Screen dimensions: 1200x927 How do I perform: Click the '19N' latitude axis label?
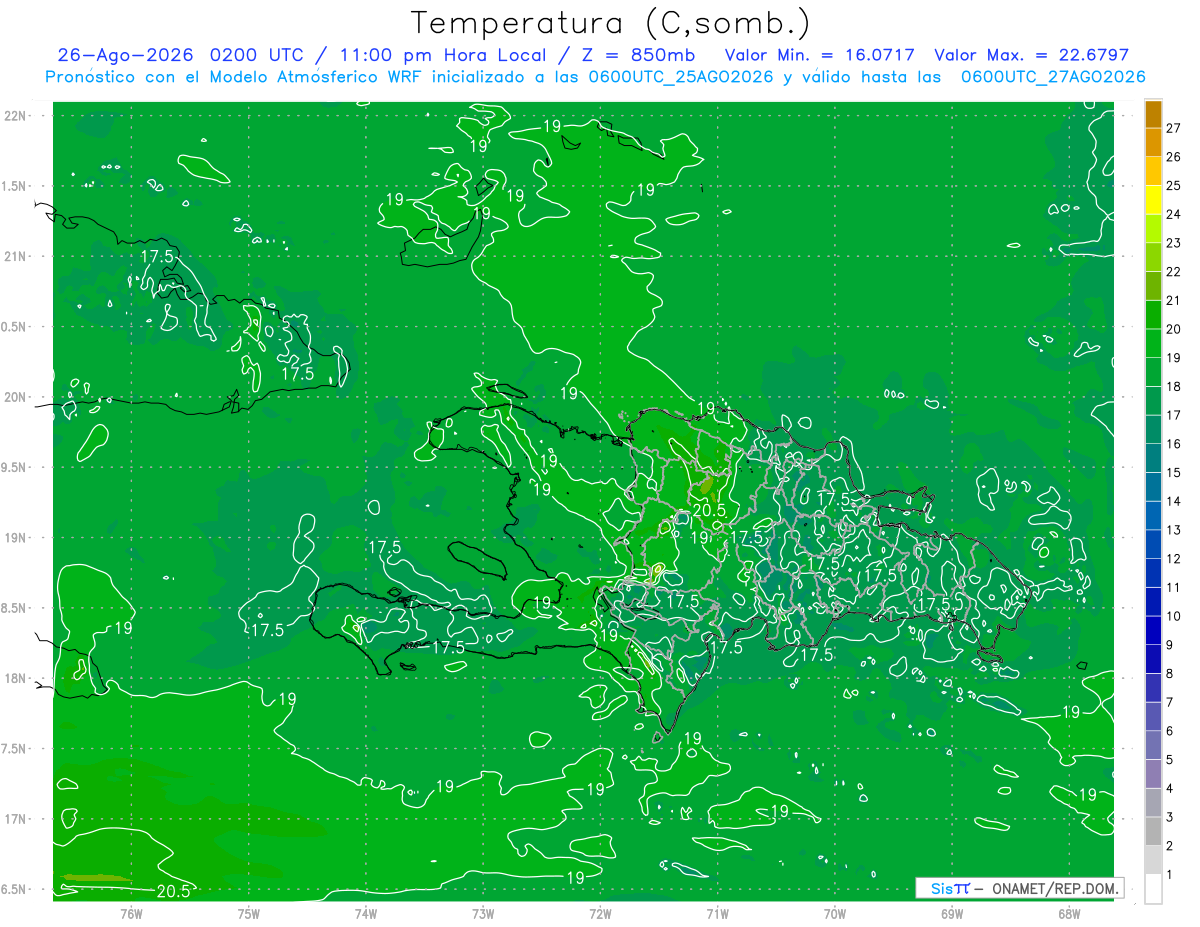click(x=17, y=538)
